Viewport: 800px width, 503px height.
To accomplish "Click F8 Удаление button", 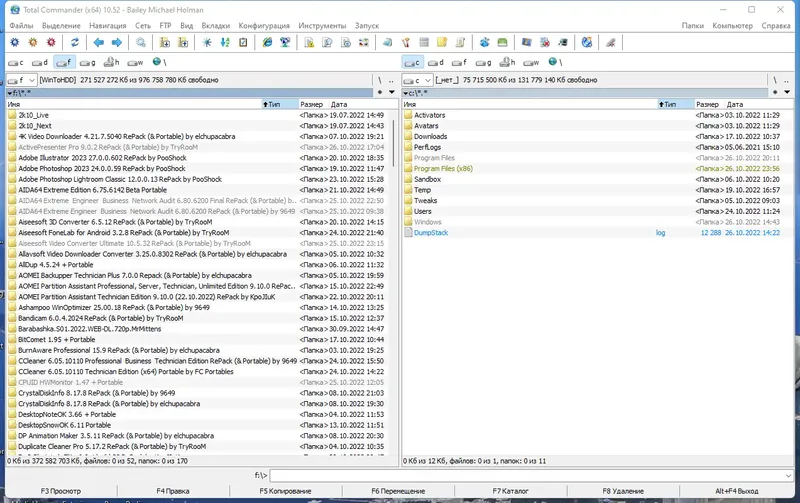I will click(x=623, y=491).
